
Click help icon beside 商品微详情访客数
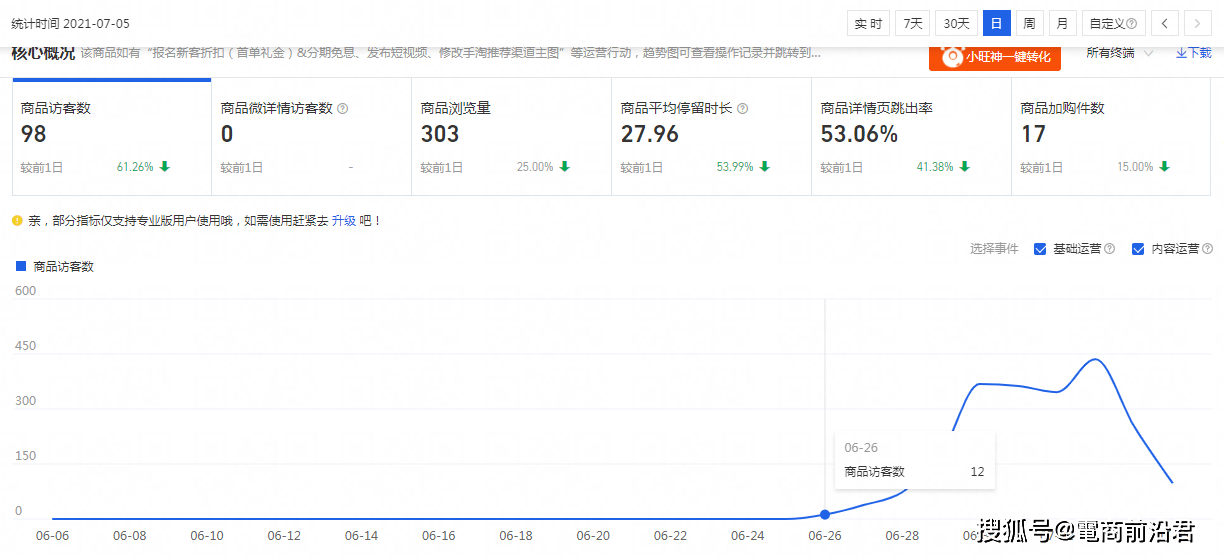coord(343,108)
